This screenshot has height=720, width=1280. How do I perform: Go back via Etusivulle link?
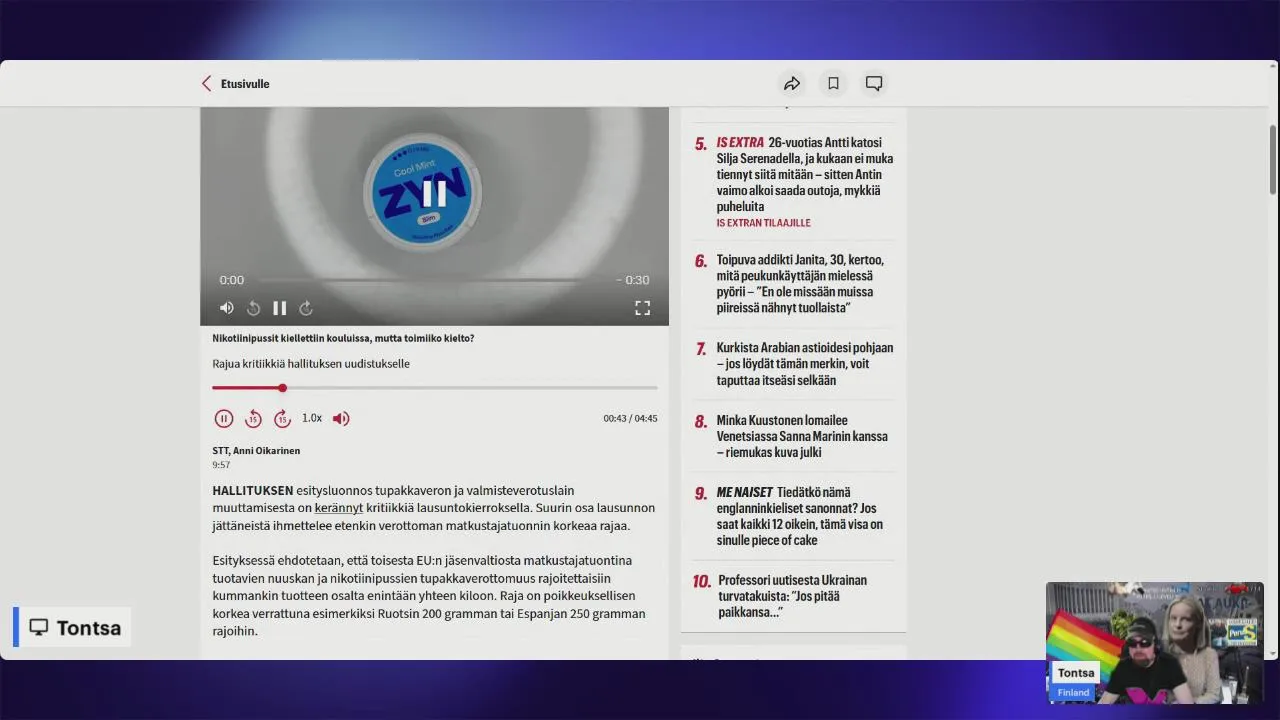236,84
